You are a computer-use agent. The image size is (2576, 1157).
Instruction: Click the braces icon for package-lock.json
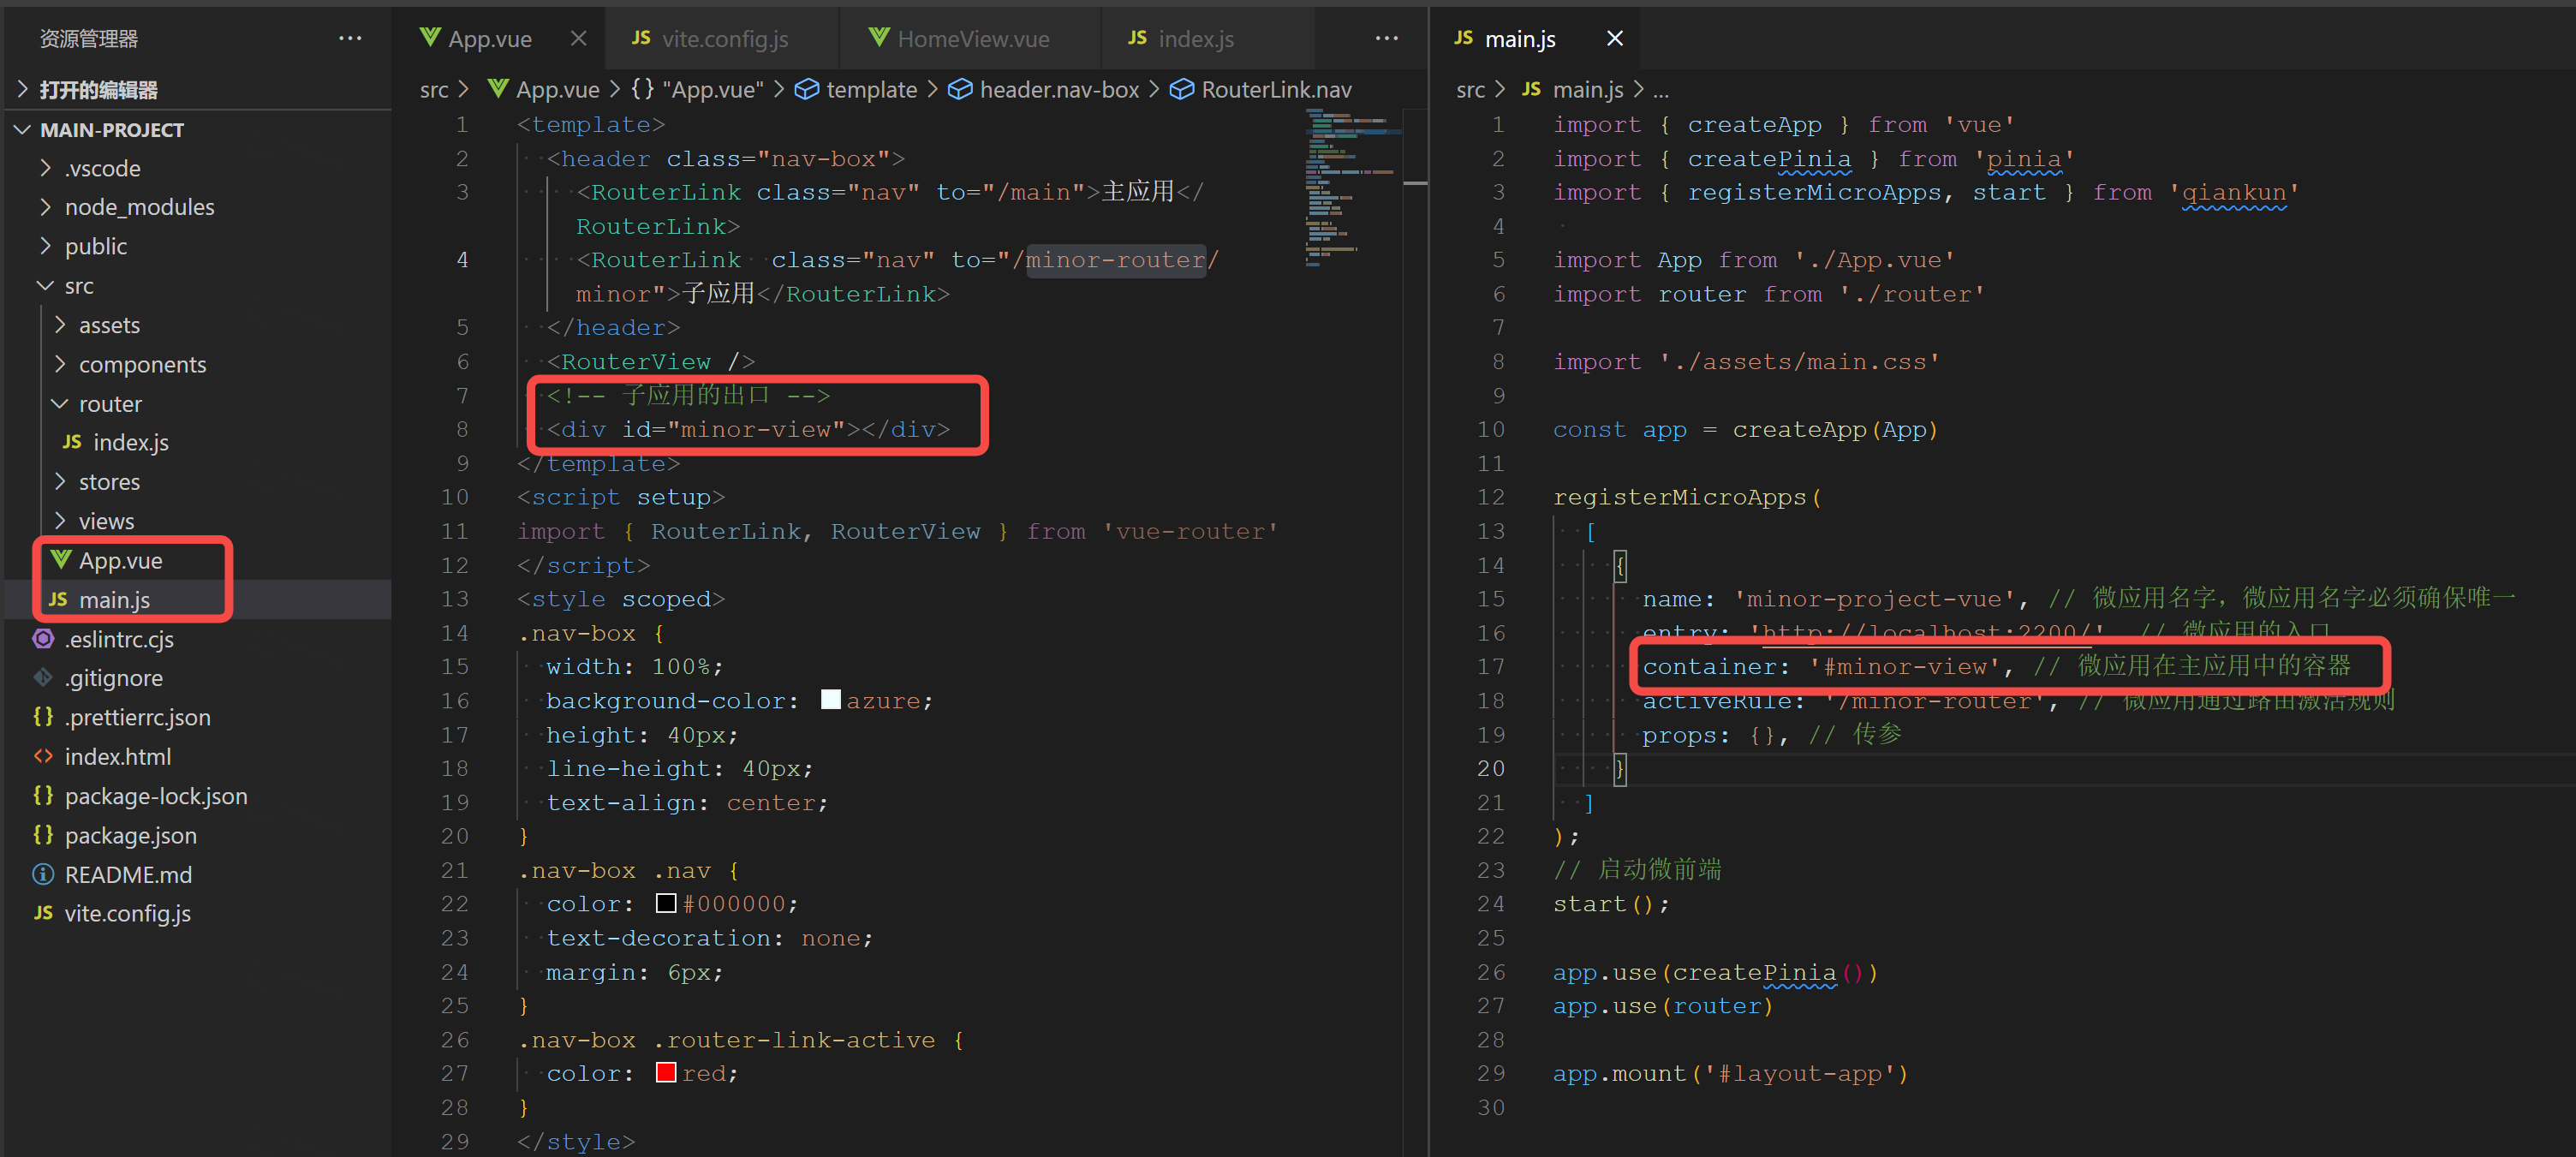(43, 795)
